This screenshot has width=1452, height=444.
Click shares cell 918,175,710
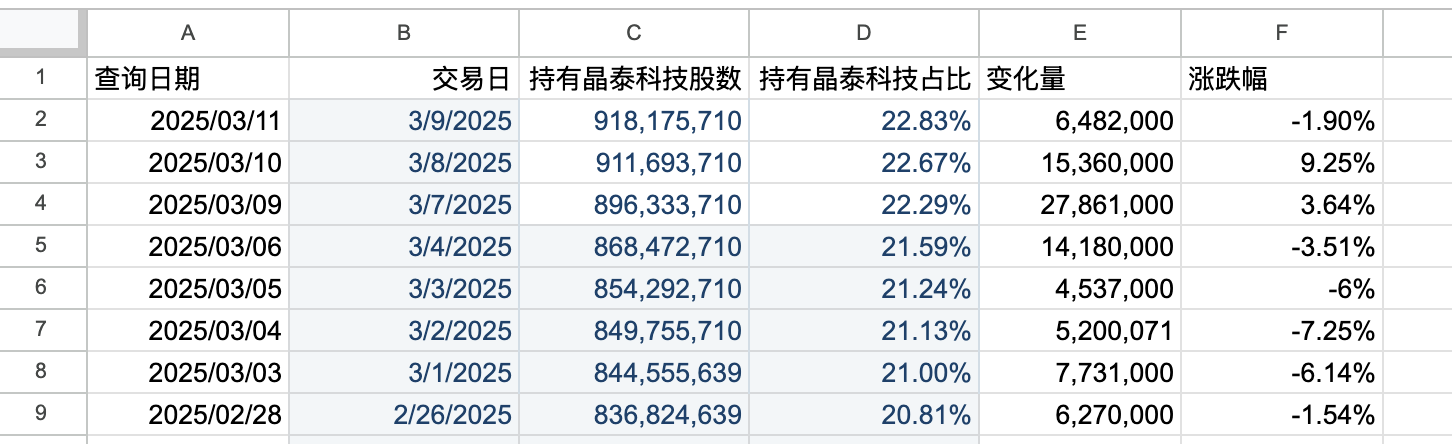point(633,120)
